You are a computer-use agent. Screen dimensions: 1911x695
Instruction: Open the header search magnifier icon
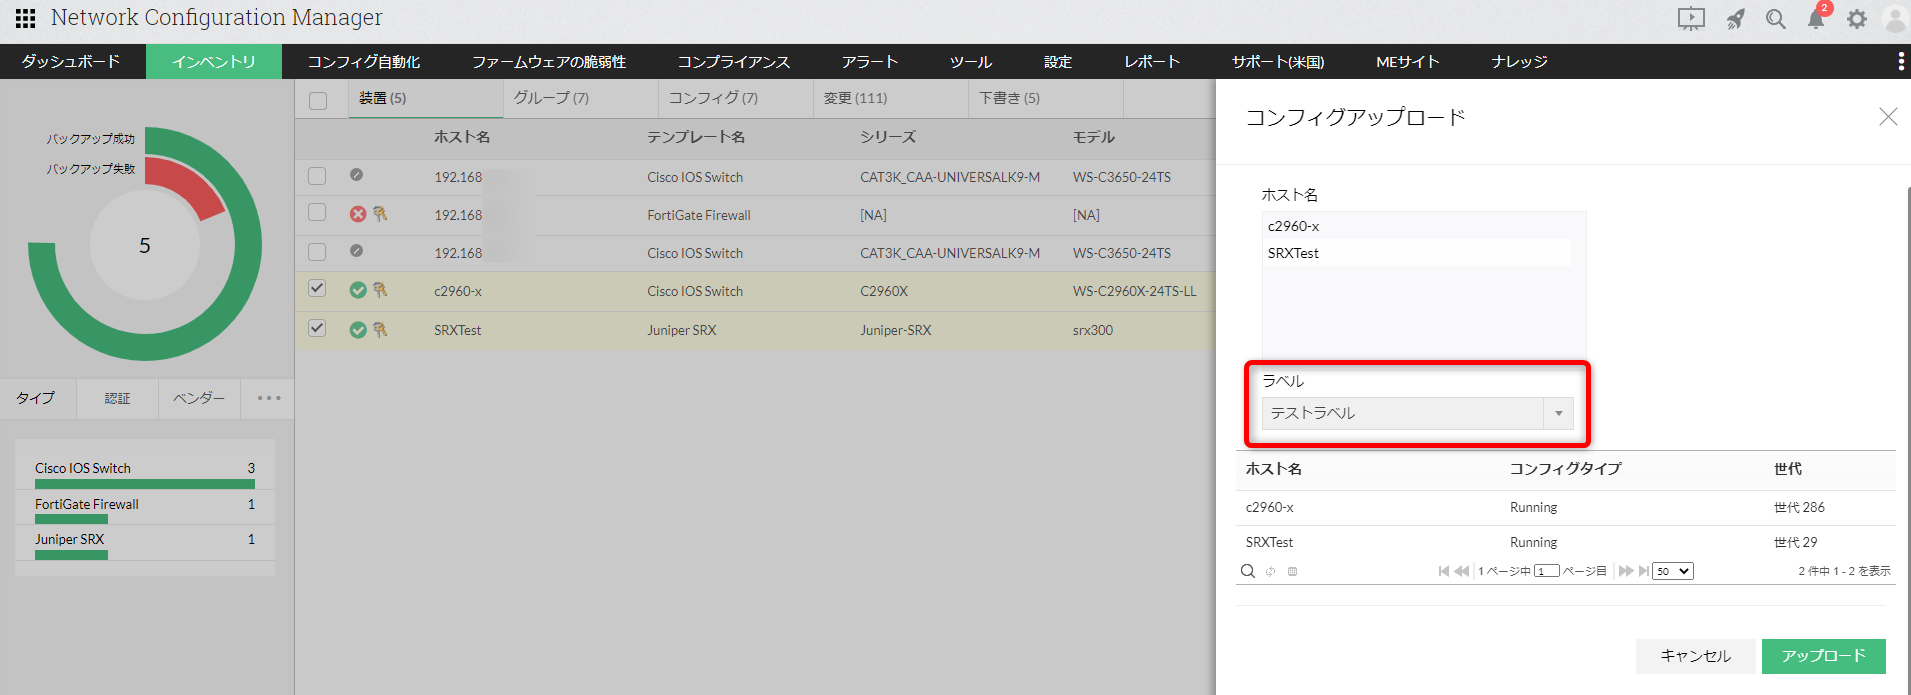pos(1775,19)
